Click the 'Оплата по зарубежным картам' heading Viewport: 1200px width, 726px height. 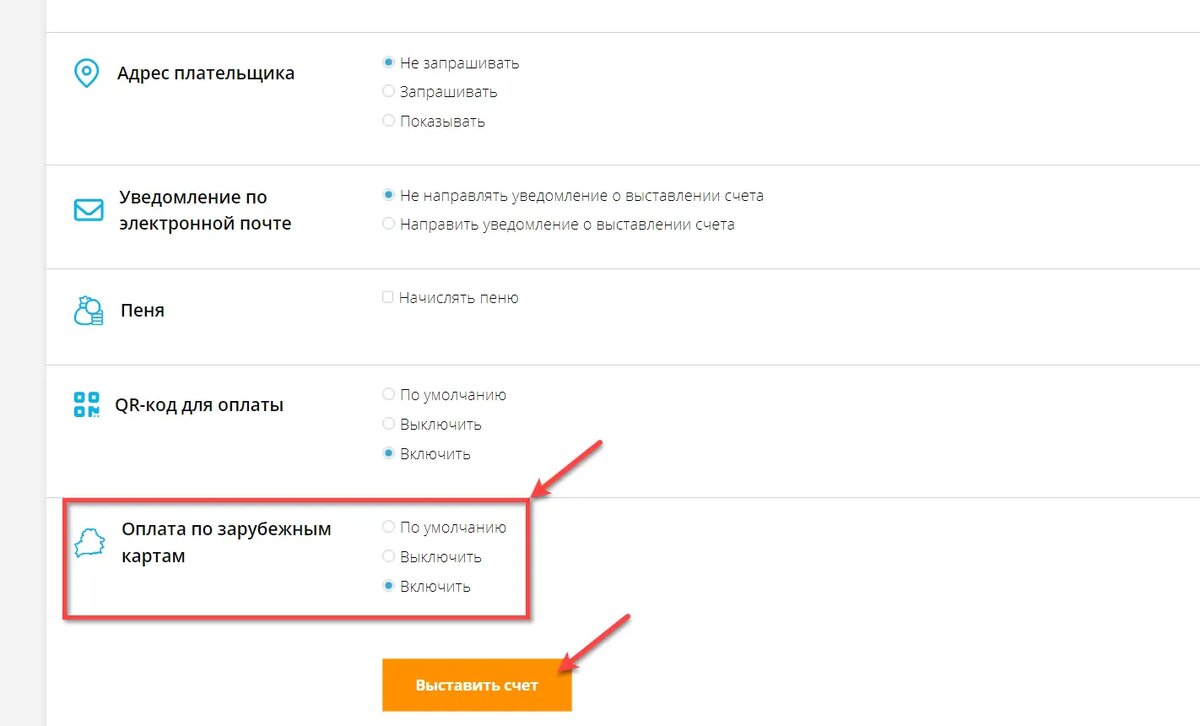[x=226, y=542]
